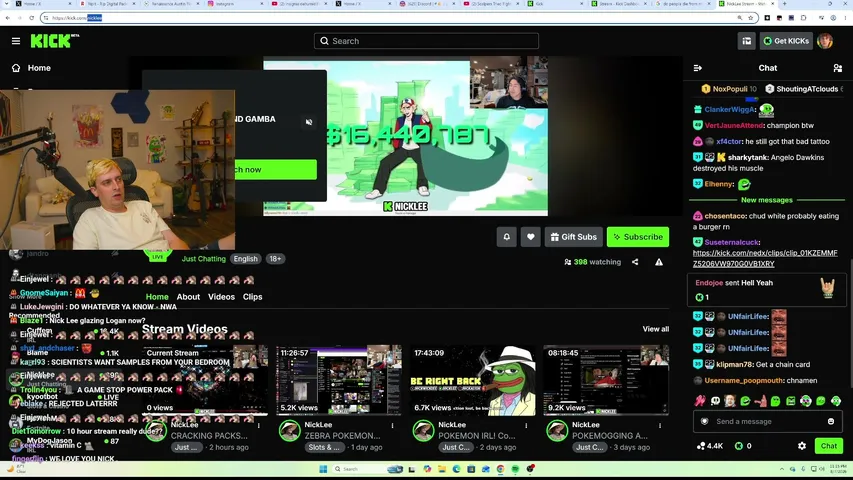Switch to the Clips tab
The width and height of the screenshot is (853, 480).
pyautogui.click(x=252, y=297)
